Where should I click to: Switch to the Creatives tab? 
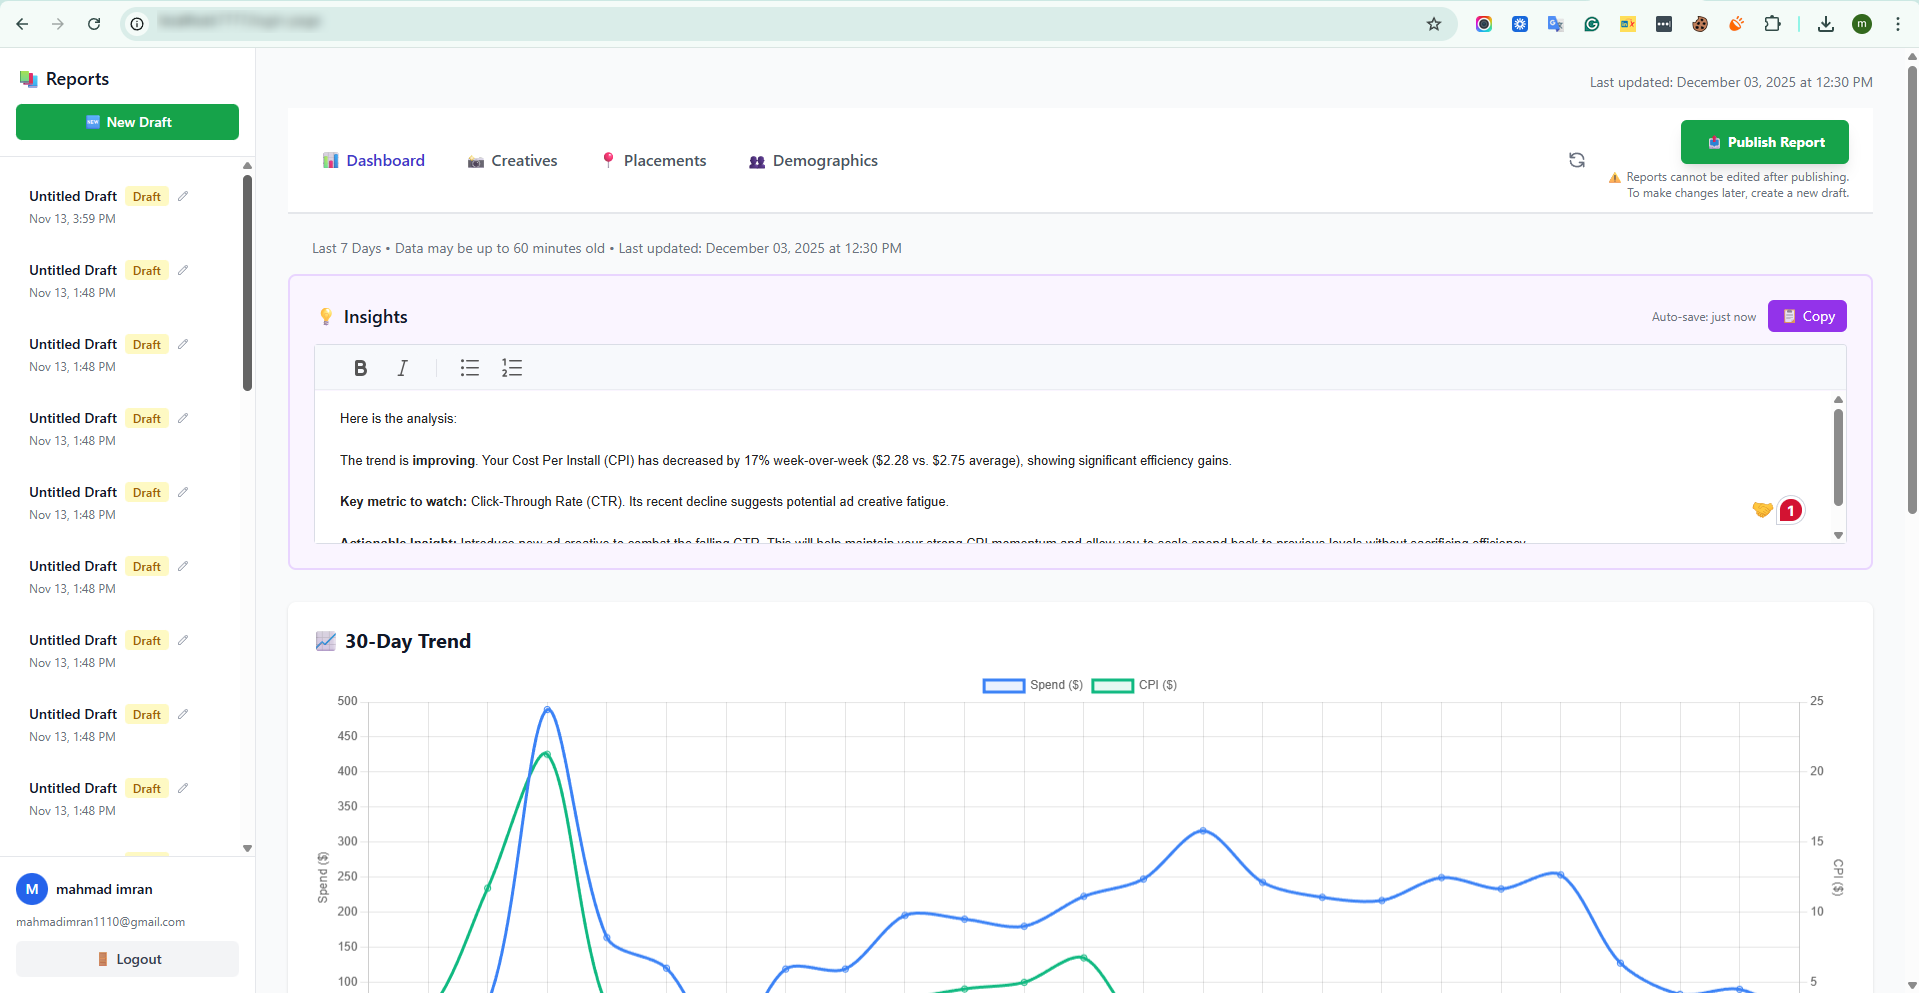512,161
